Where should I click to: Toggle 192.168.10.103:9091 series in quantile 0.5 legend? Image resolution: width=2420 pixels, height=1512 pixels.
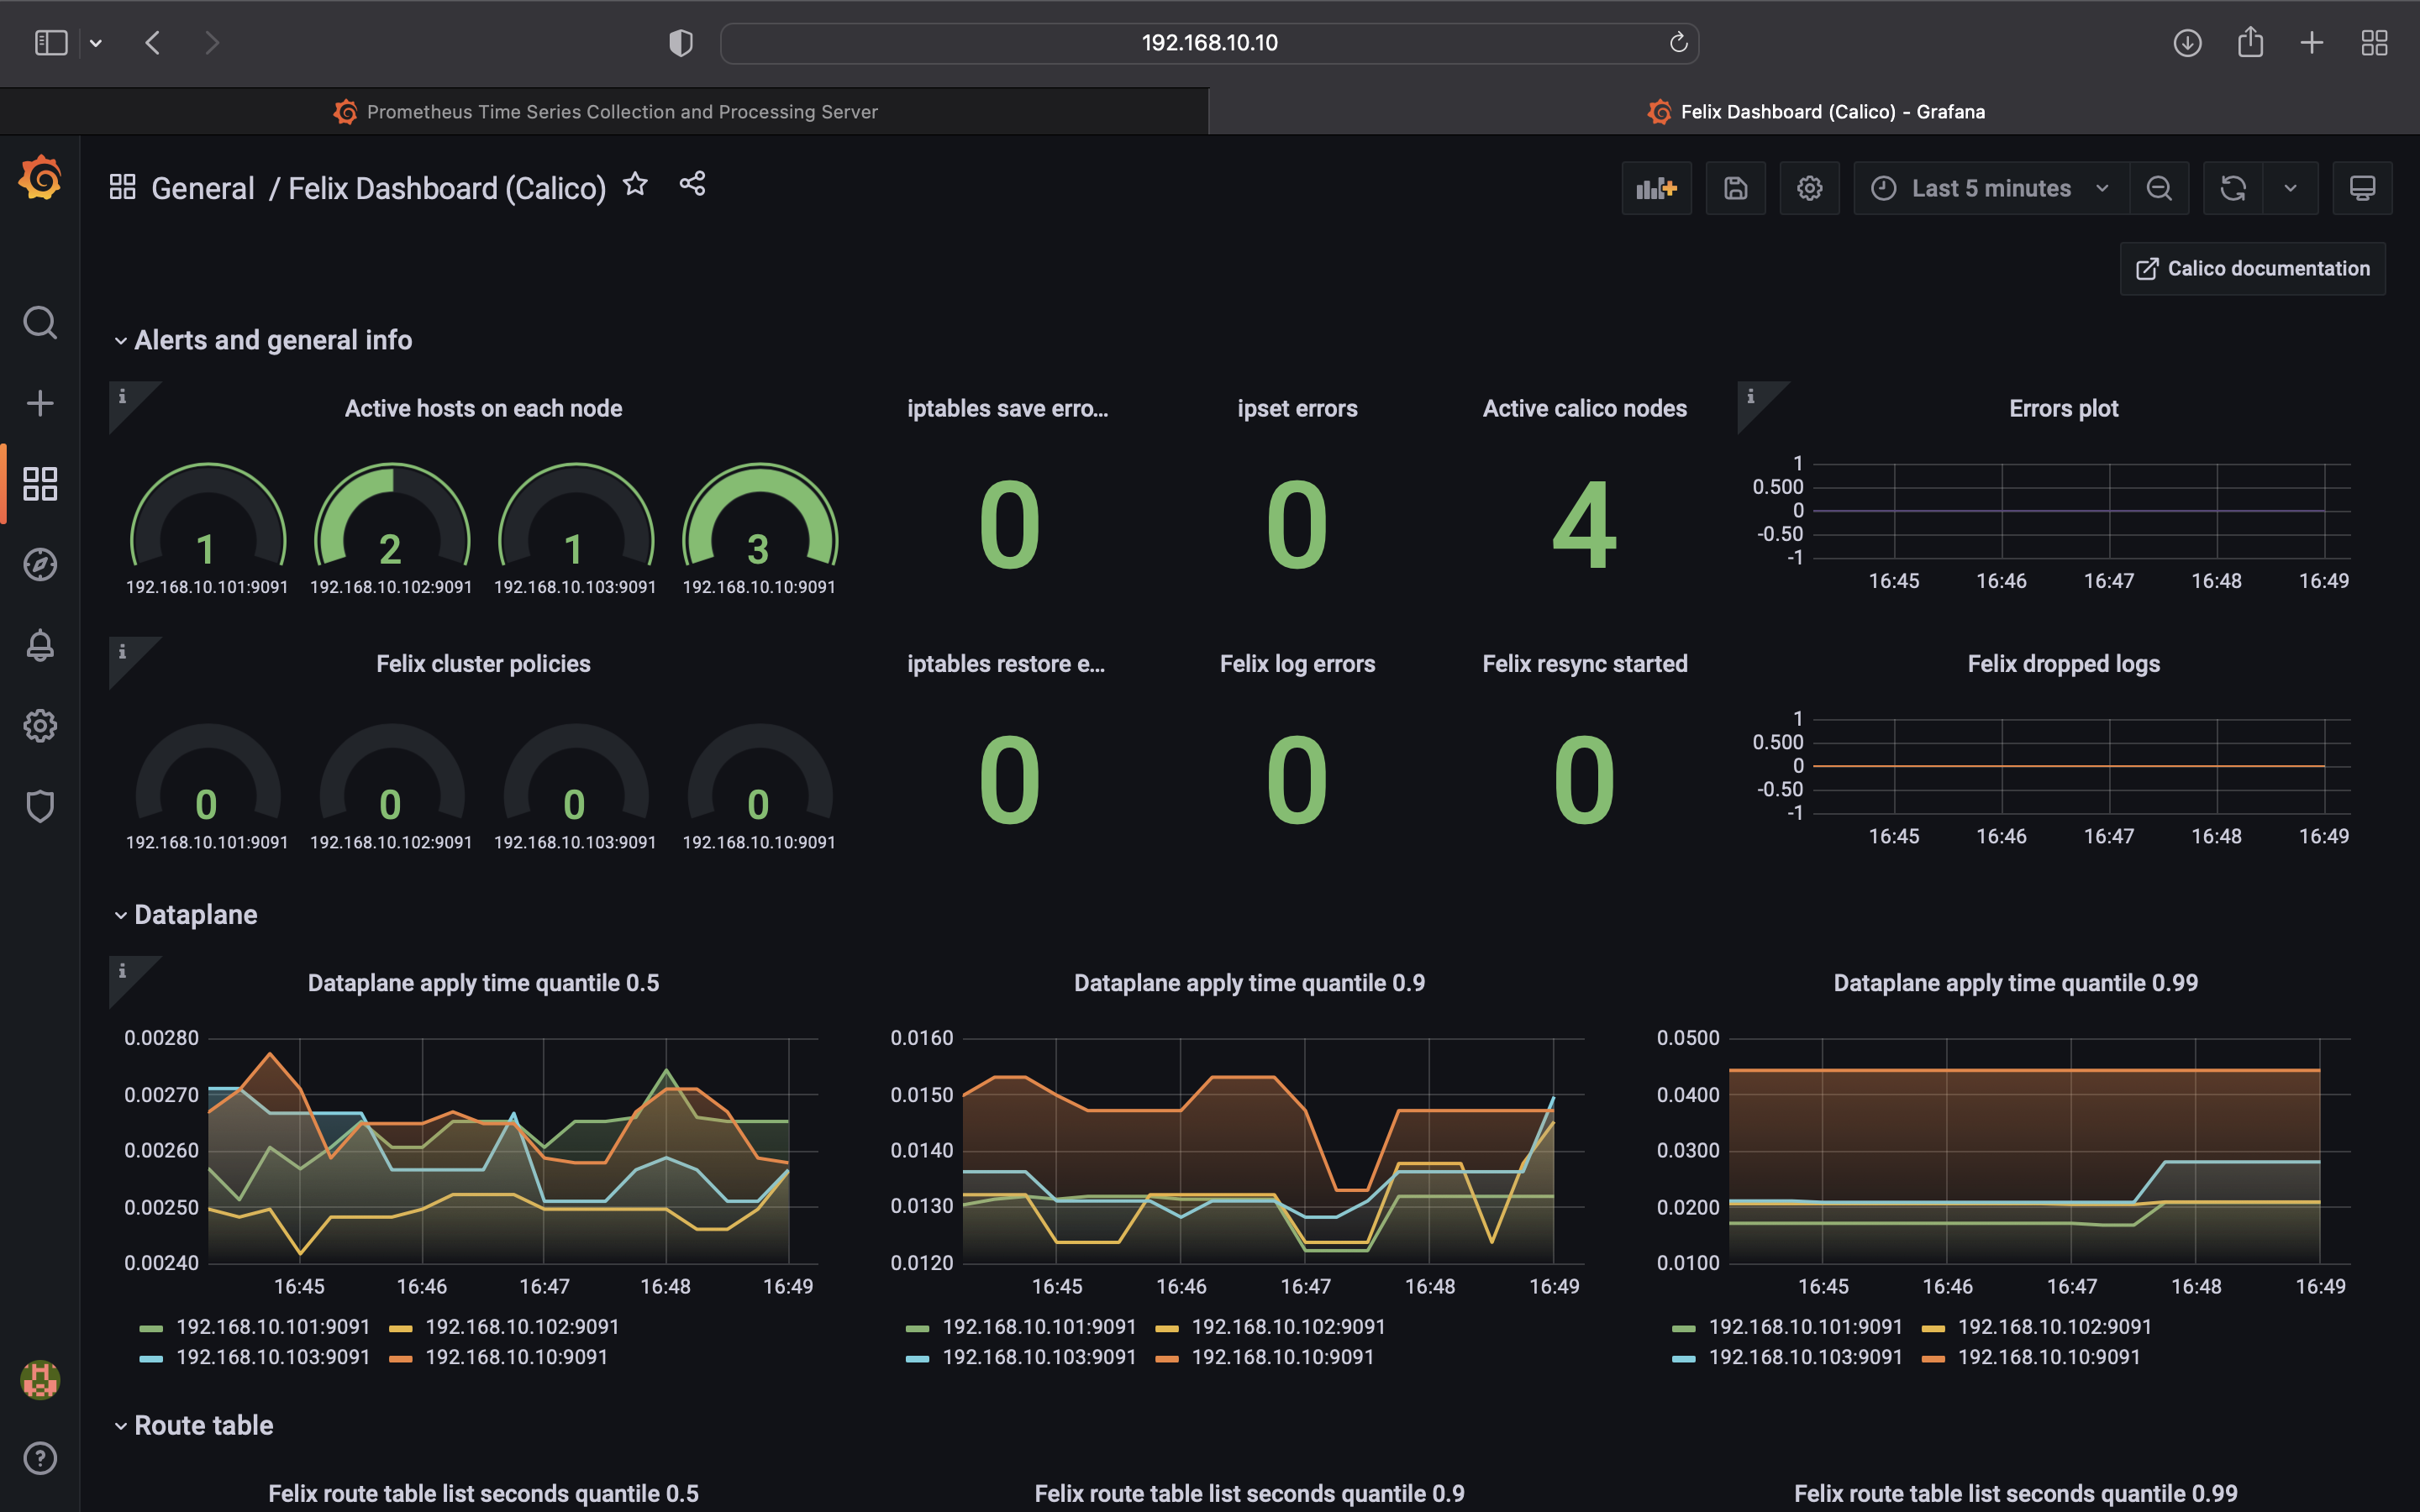[272, 1357]
